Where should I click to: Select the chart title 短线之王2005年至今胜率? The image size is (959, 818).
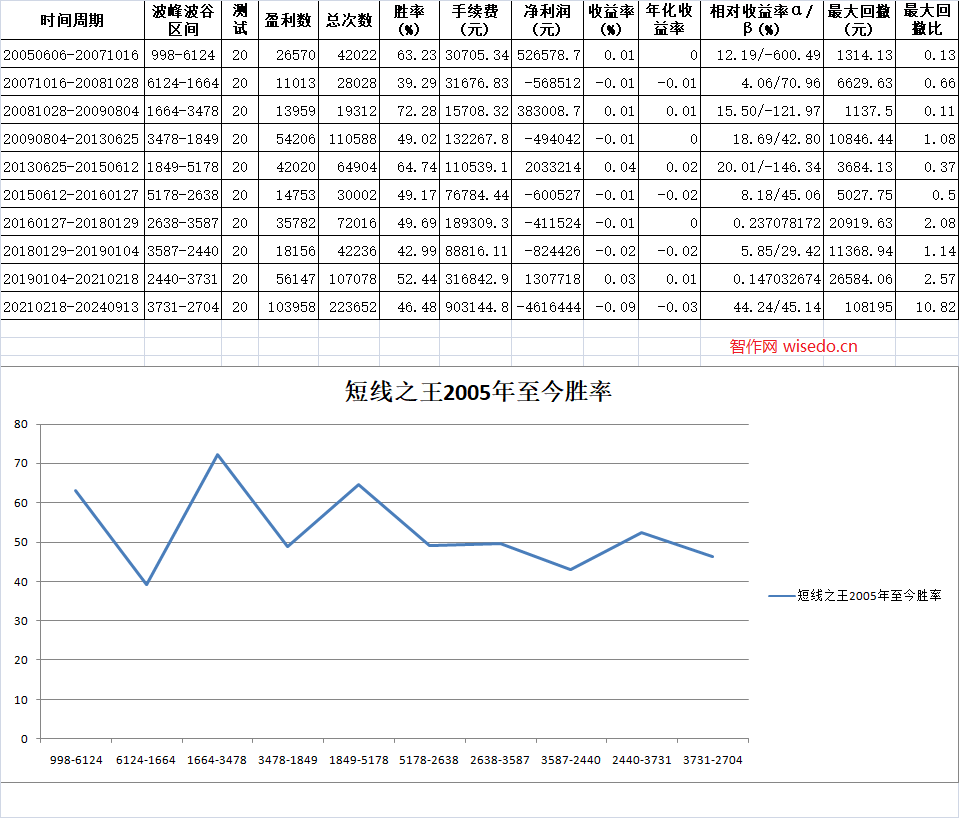478,393
